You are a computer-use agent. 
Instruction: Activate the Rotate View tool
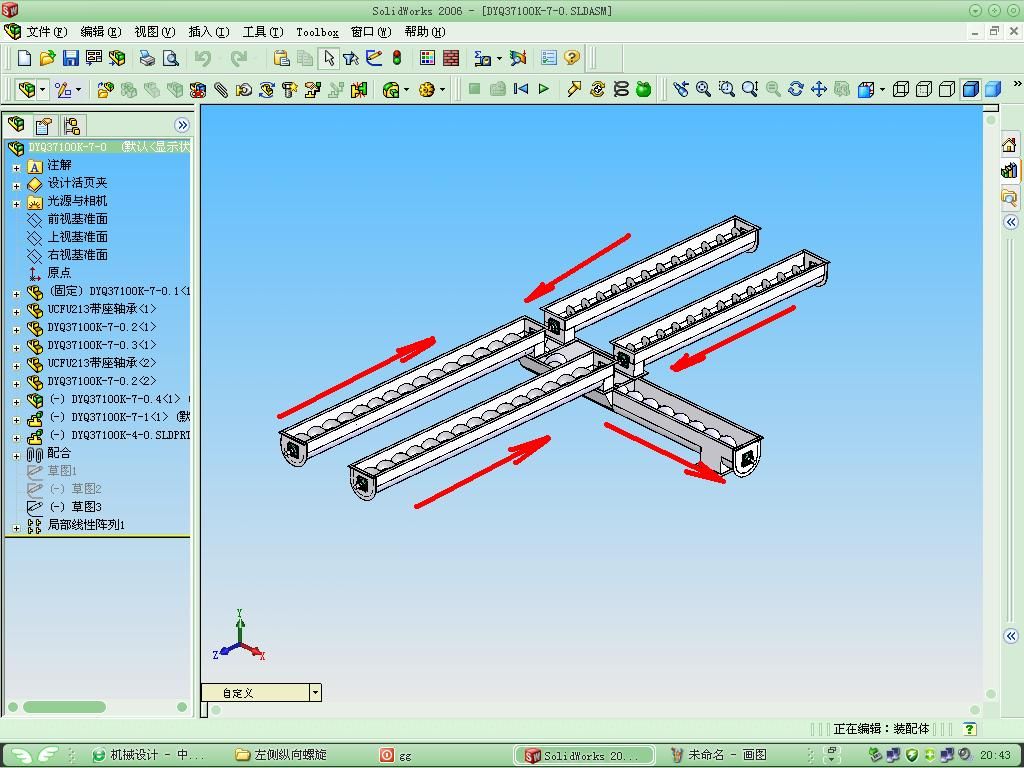796,89
